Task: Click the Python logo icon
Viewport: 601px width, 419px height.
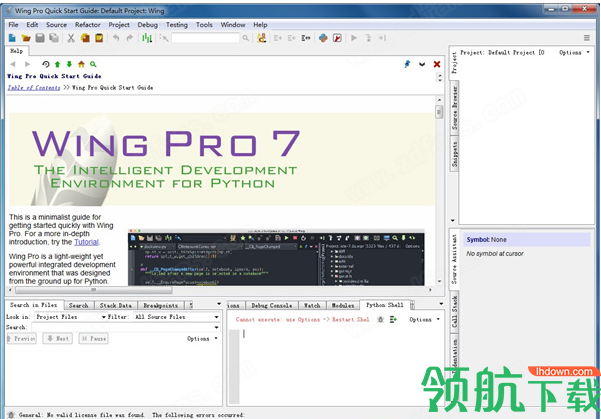Action: coord(323,38)
